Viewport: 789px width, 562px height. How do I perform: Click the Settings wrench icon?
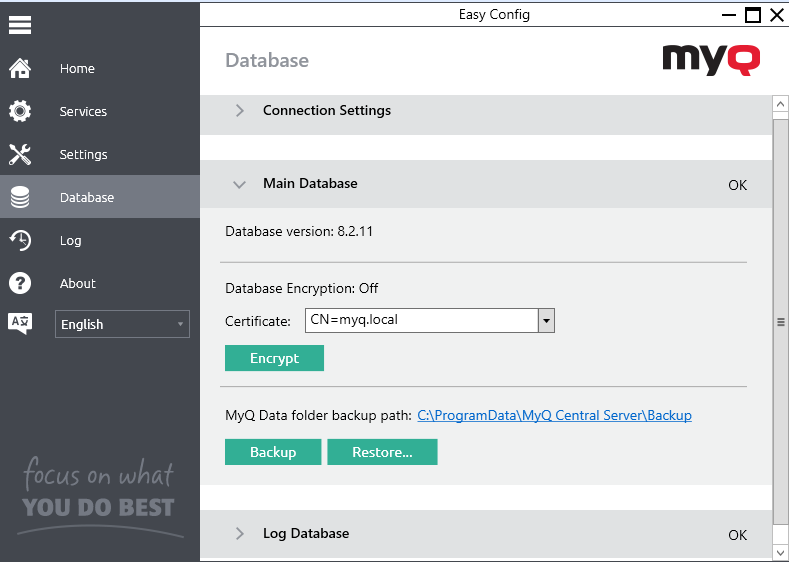tap(20, 155)
